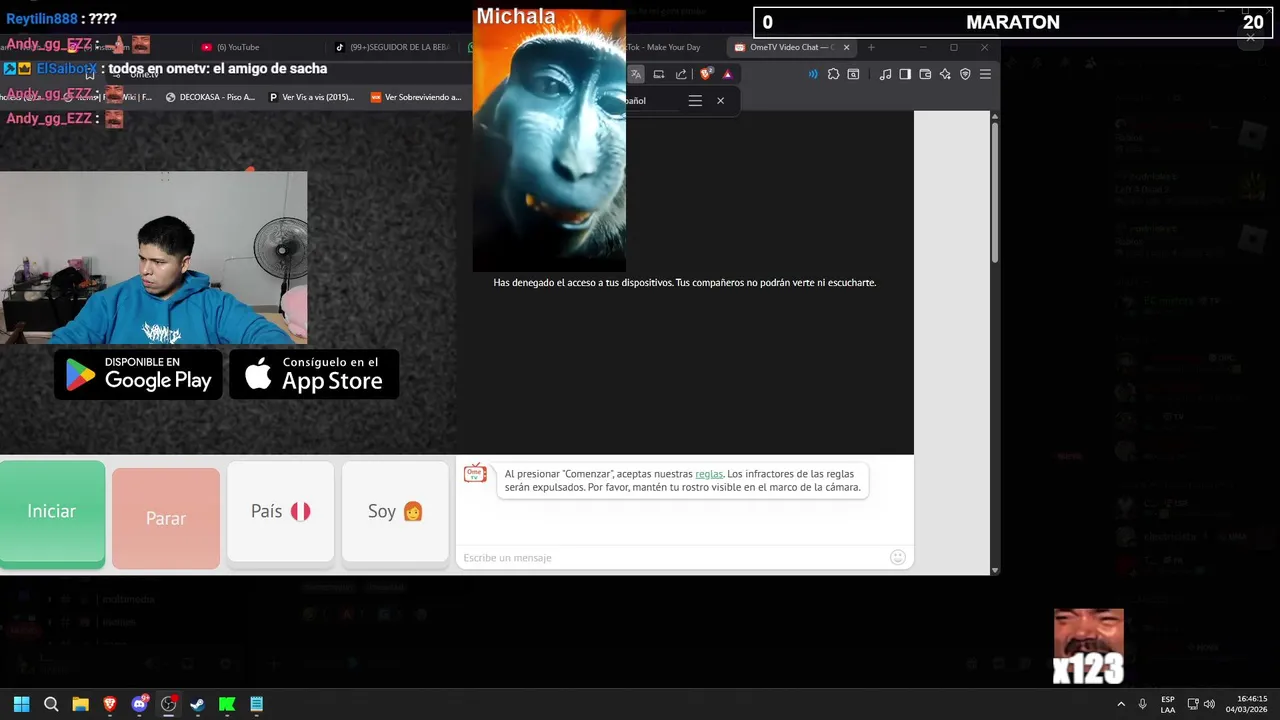This screenshot has height=720, width=1280.
Task: Open Brave Rewards triangle icon
Action: click(727, 74)
